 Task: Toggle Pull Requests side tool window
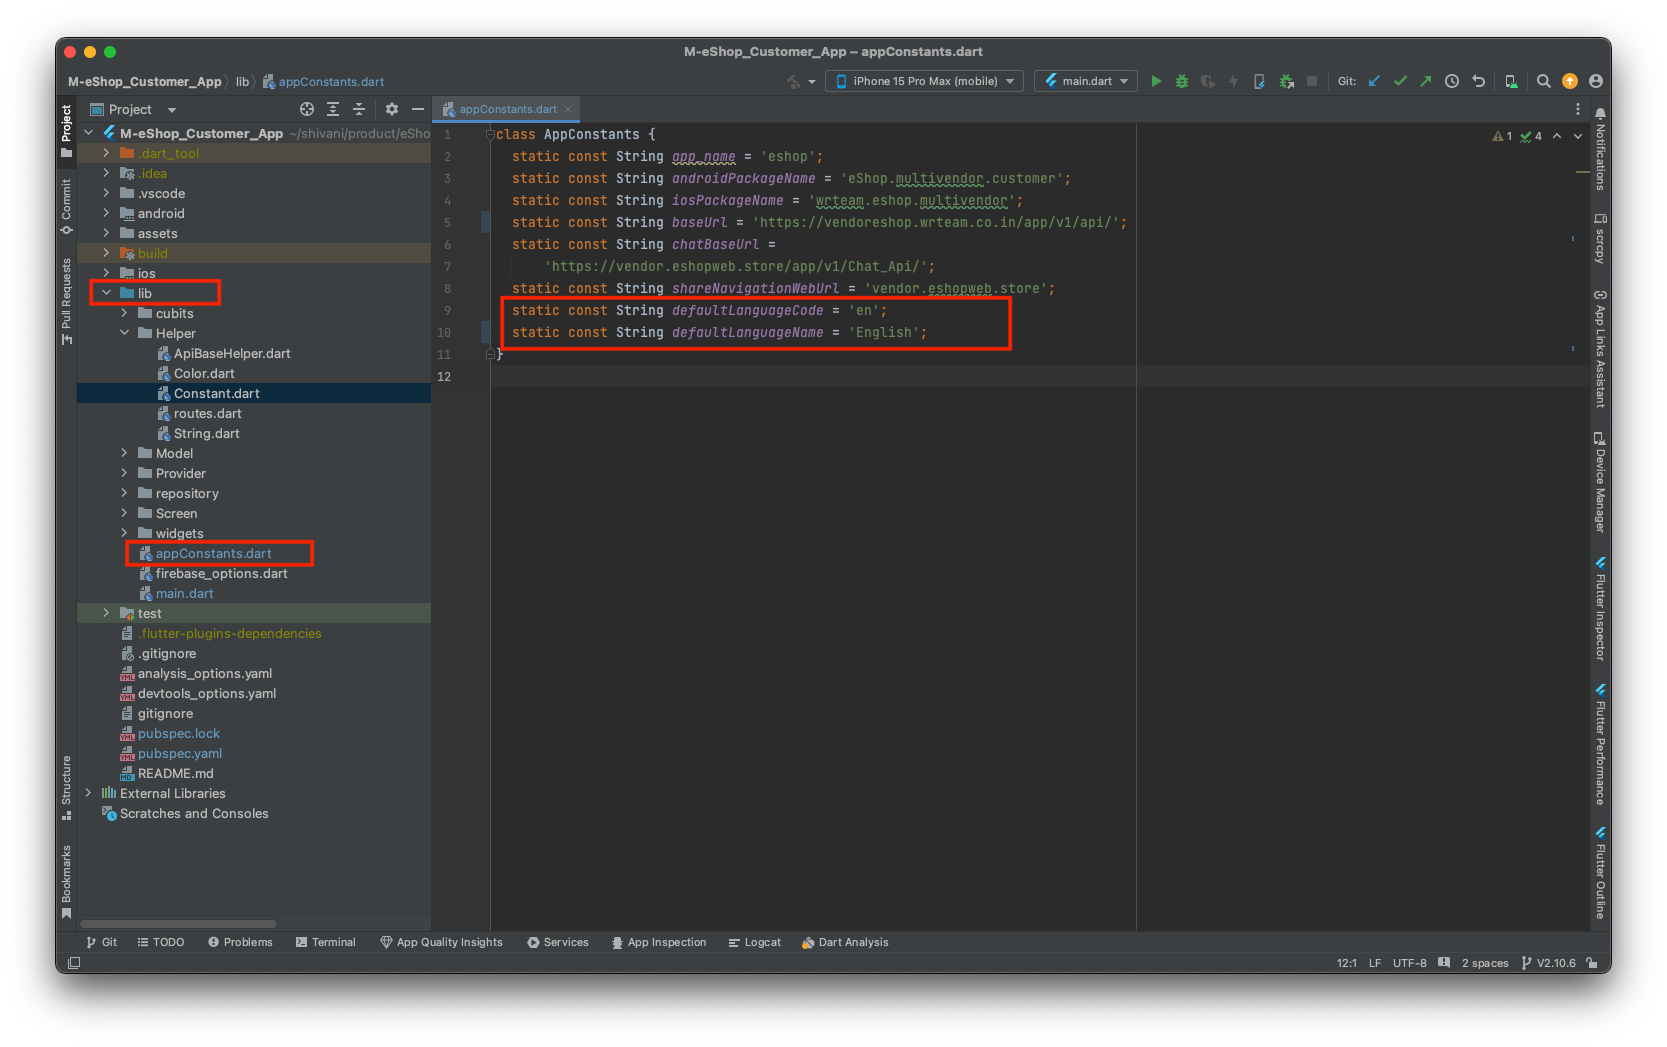(66, 301)
